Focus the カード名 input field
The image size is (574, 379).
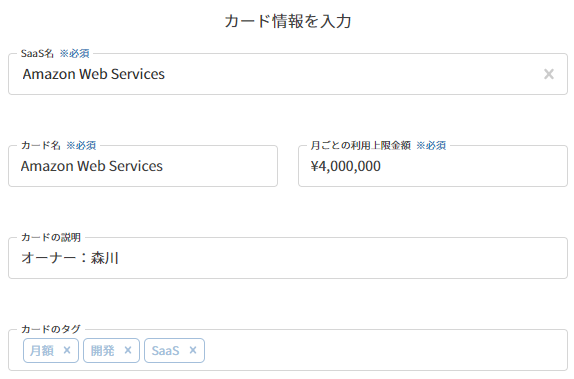143,166
